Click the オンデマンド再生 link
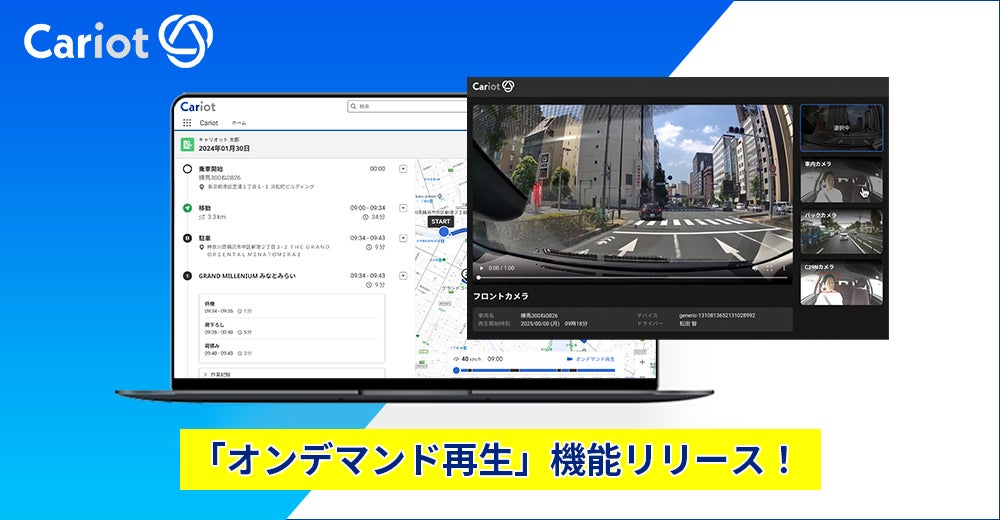This screenshot has height=520, width=1000. (594, 359)
